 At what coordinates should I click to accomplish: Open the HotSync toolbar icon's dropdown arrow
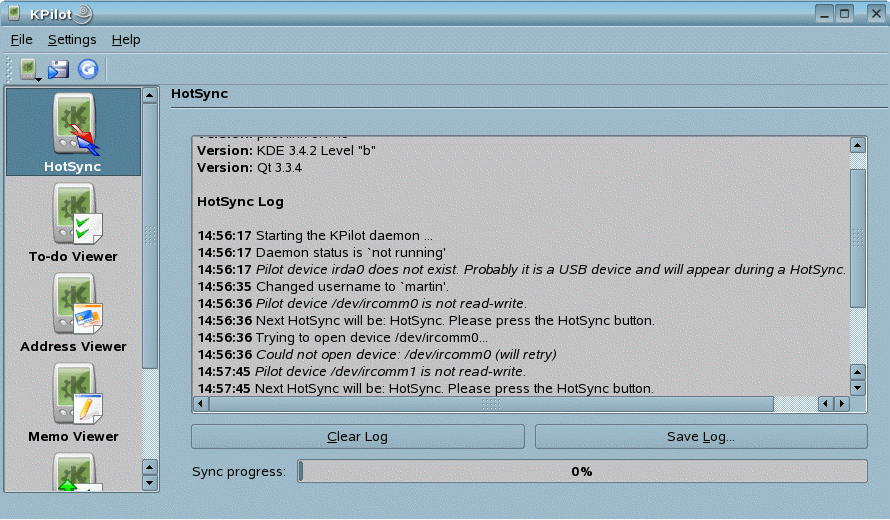click(x=39, y=80)
